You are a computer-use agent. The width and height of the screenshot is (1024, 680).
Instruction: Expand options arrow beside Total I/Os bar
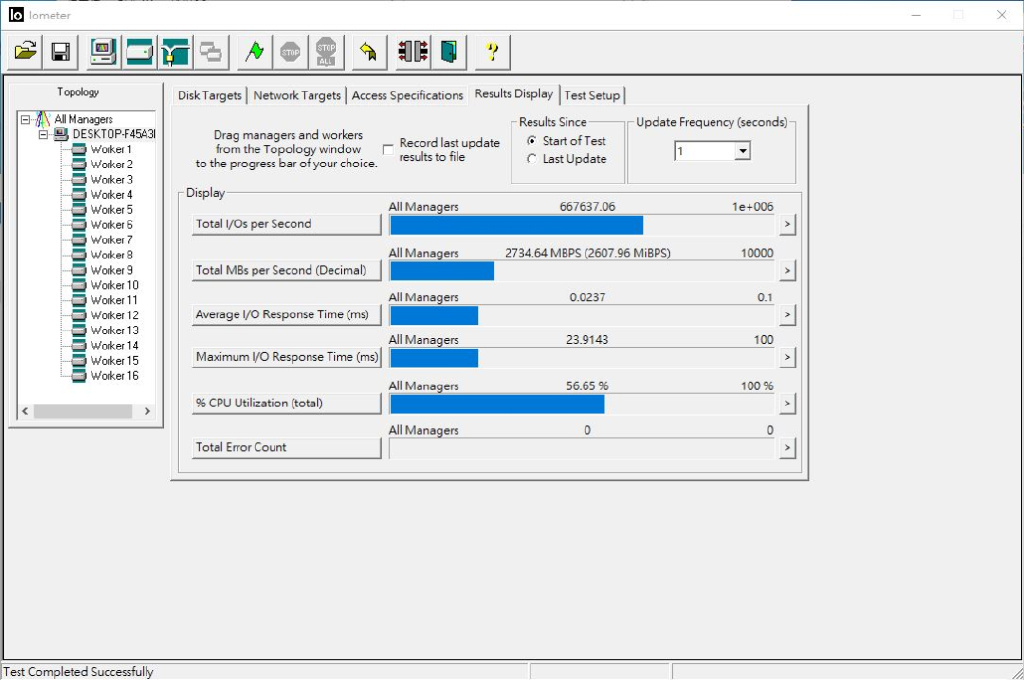point(788,224)
